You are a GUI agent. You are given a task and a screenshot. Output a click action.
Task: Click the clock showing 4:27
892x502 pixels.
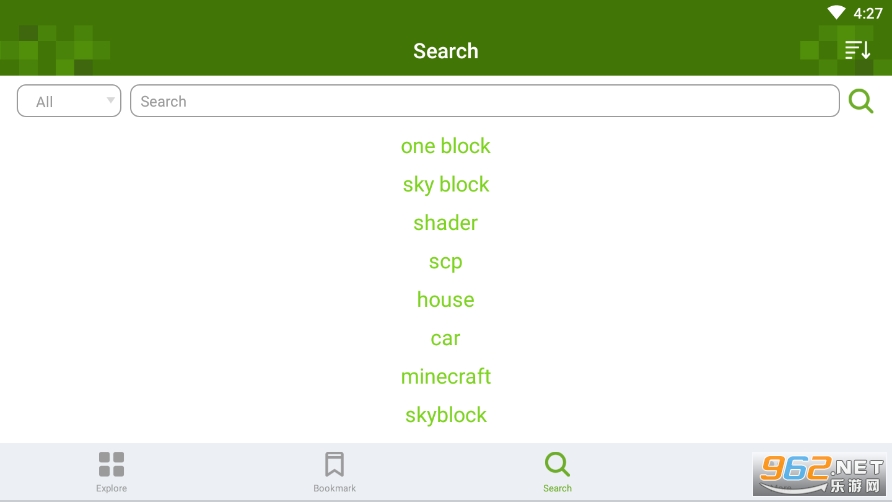click(x=867, y=14)
